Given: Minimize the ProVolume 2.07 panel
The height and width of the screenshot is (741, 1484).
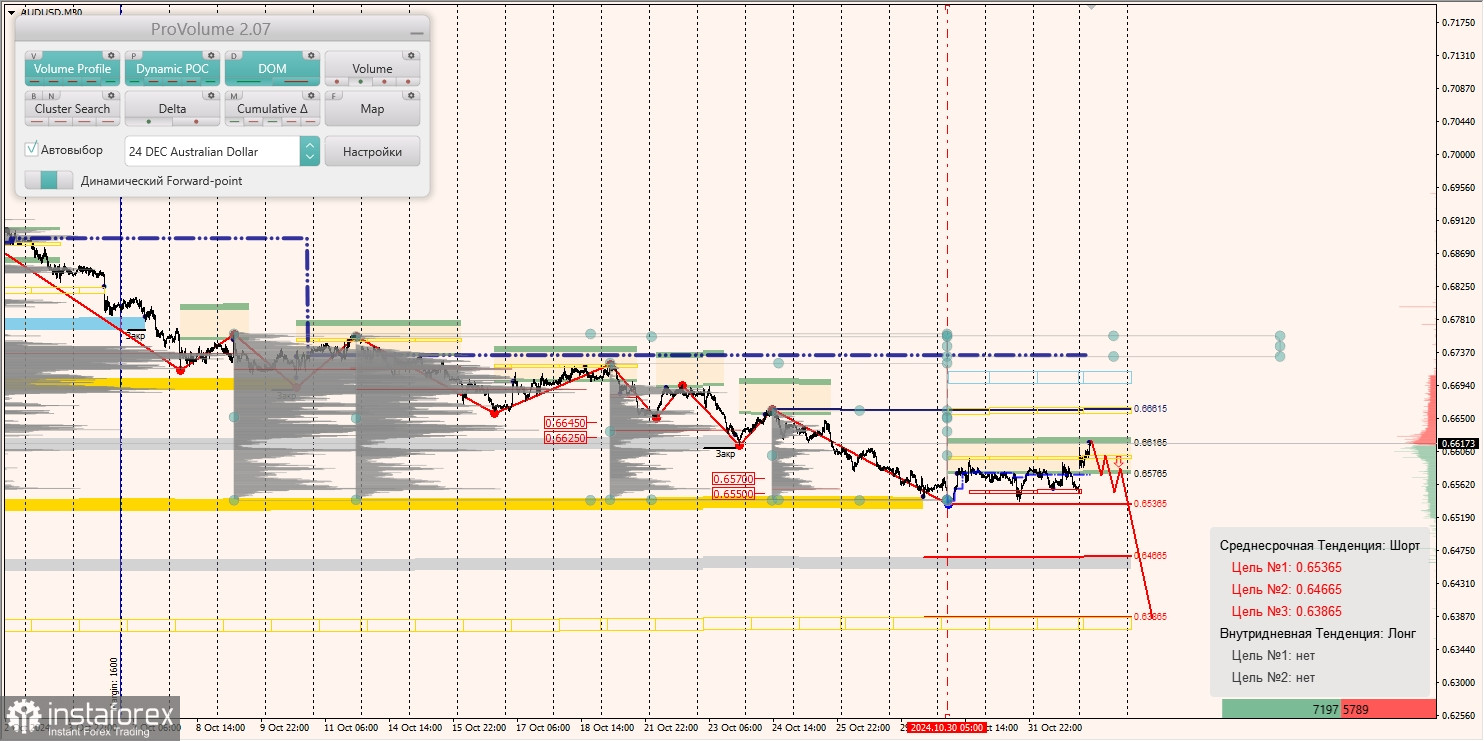Looking at the screenshot, I should 416,32.
